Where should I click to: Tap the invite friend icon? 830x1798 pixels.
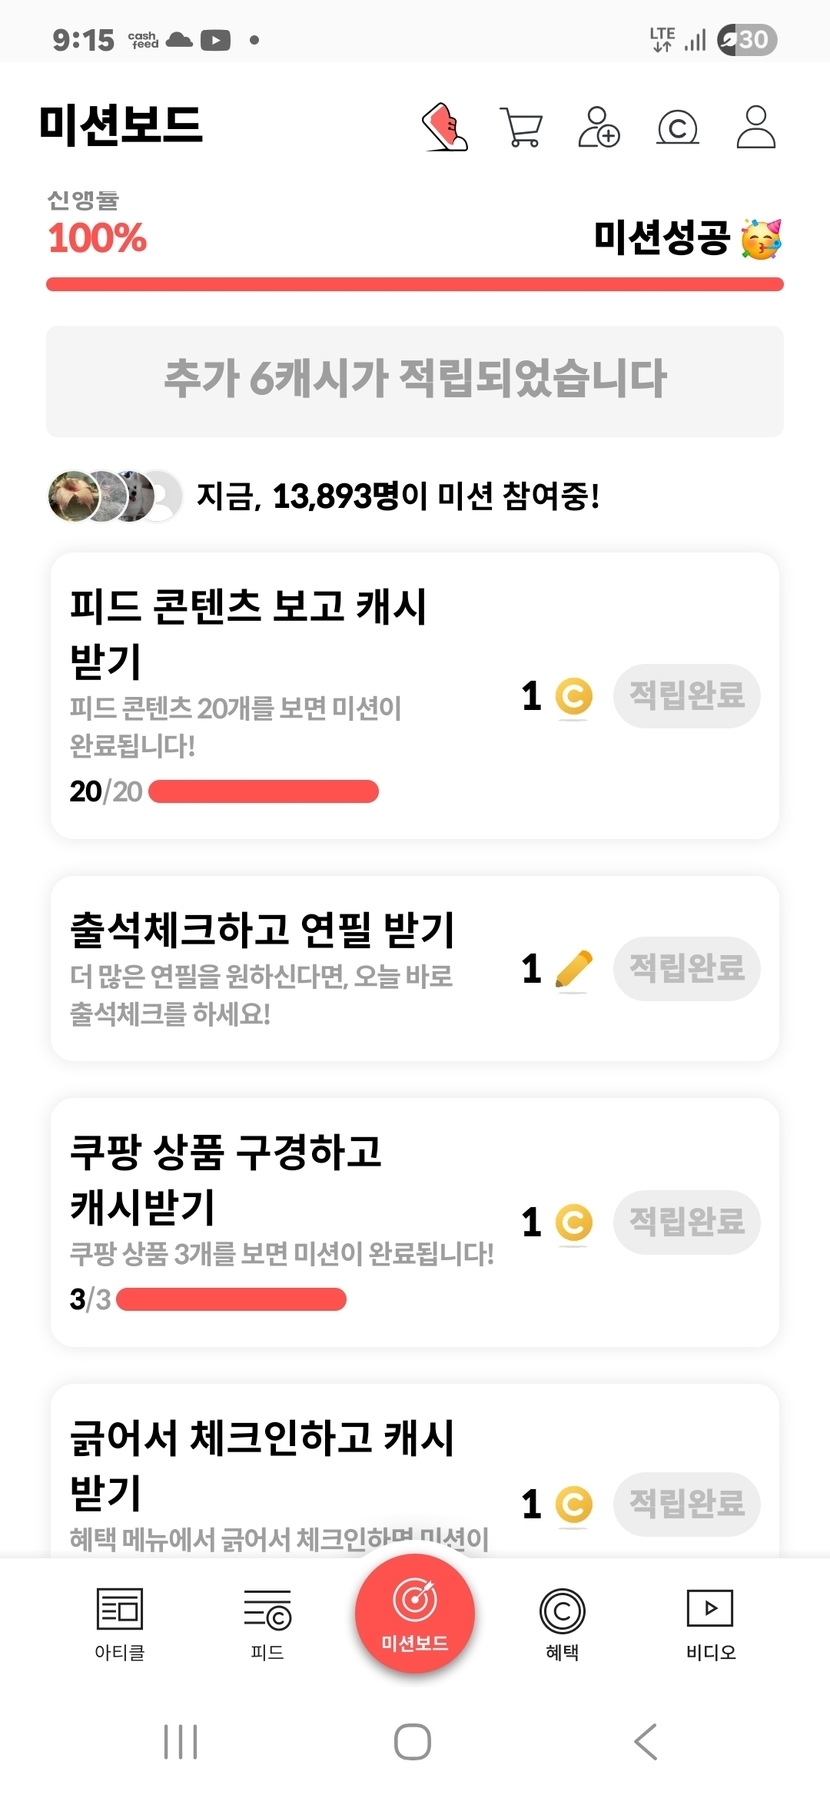599,127
